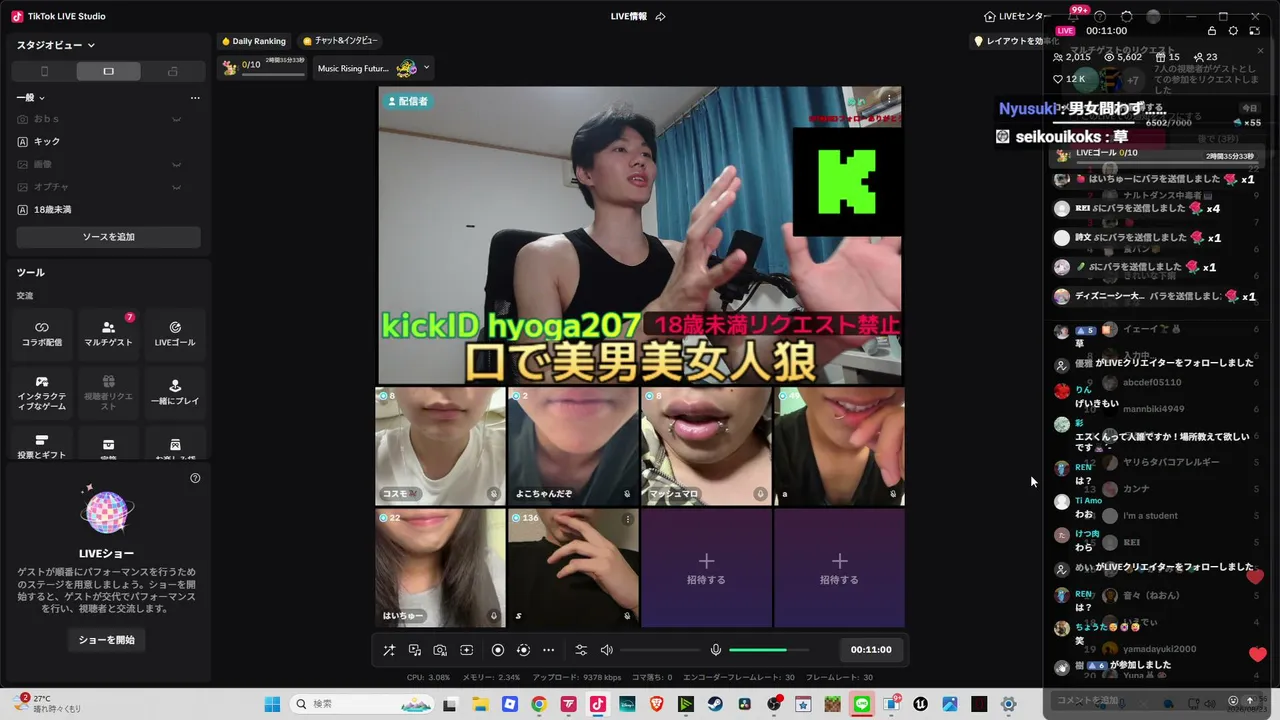
Task: Open Google Chrome from the taskbar
Action: point(539,704)
